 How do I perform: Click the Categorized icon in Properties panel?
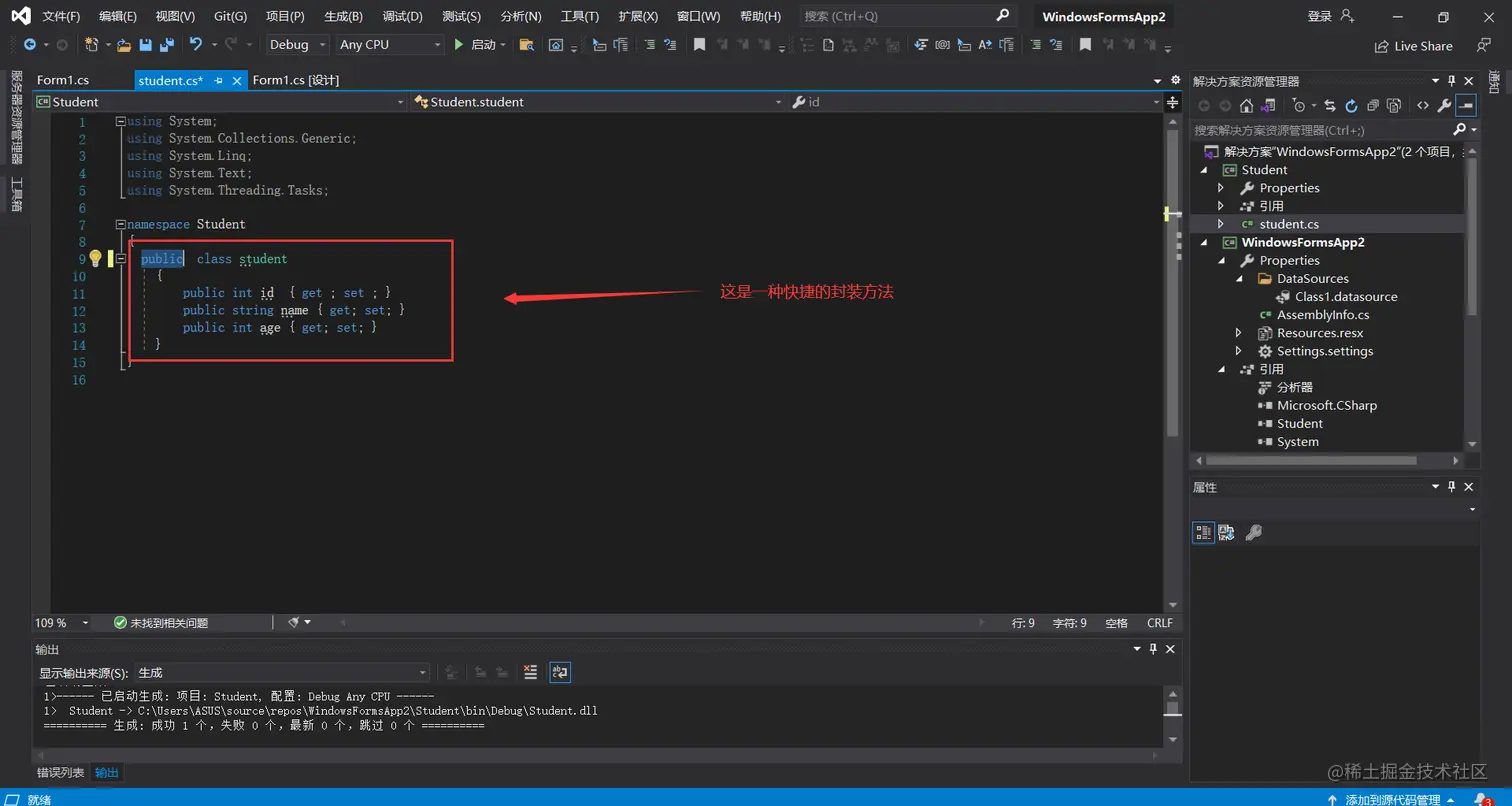point(1203,533)
